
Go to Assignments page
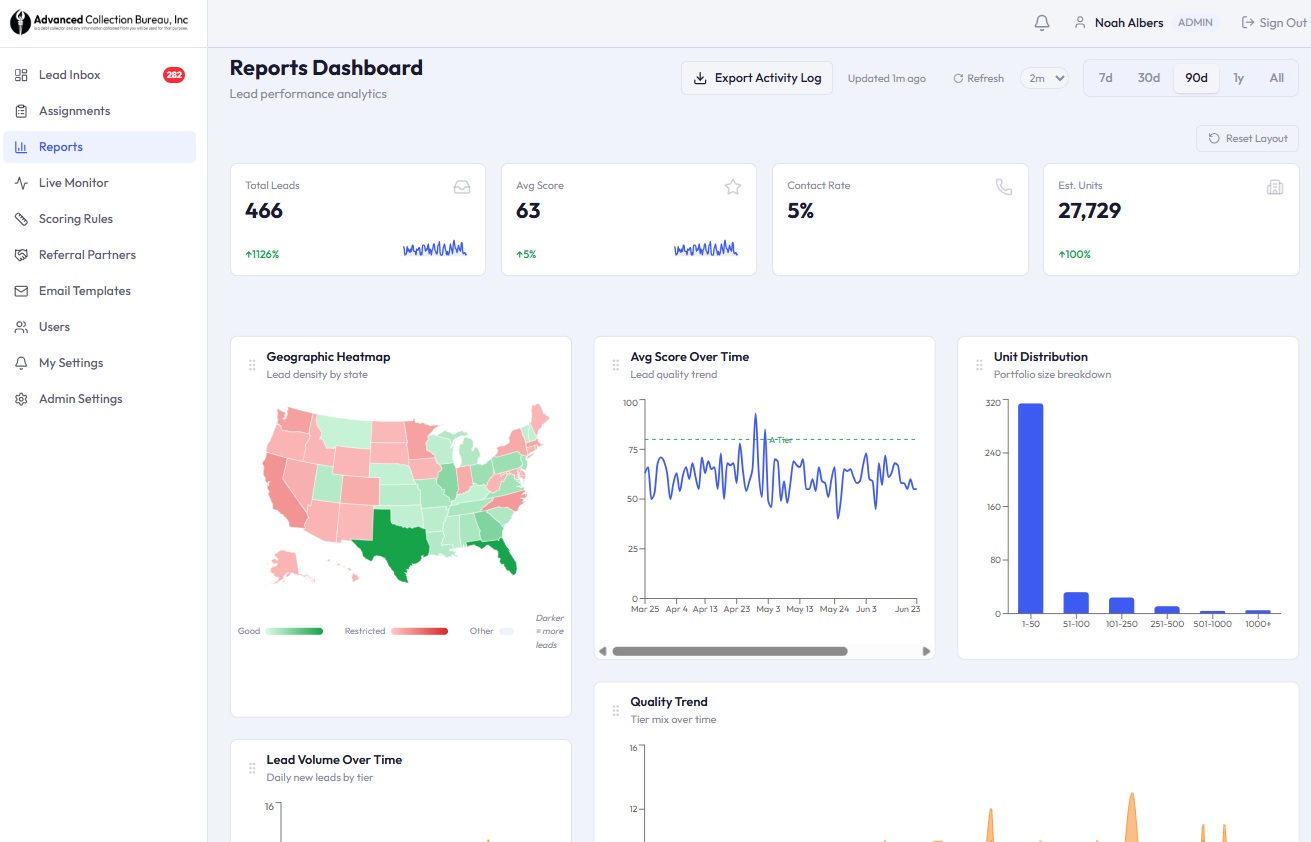click(100, 111)
